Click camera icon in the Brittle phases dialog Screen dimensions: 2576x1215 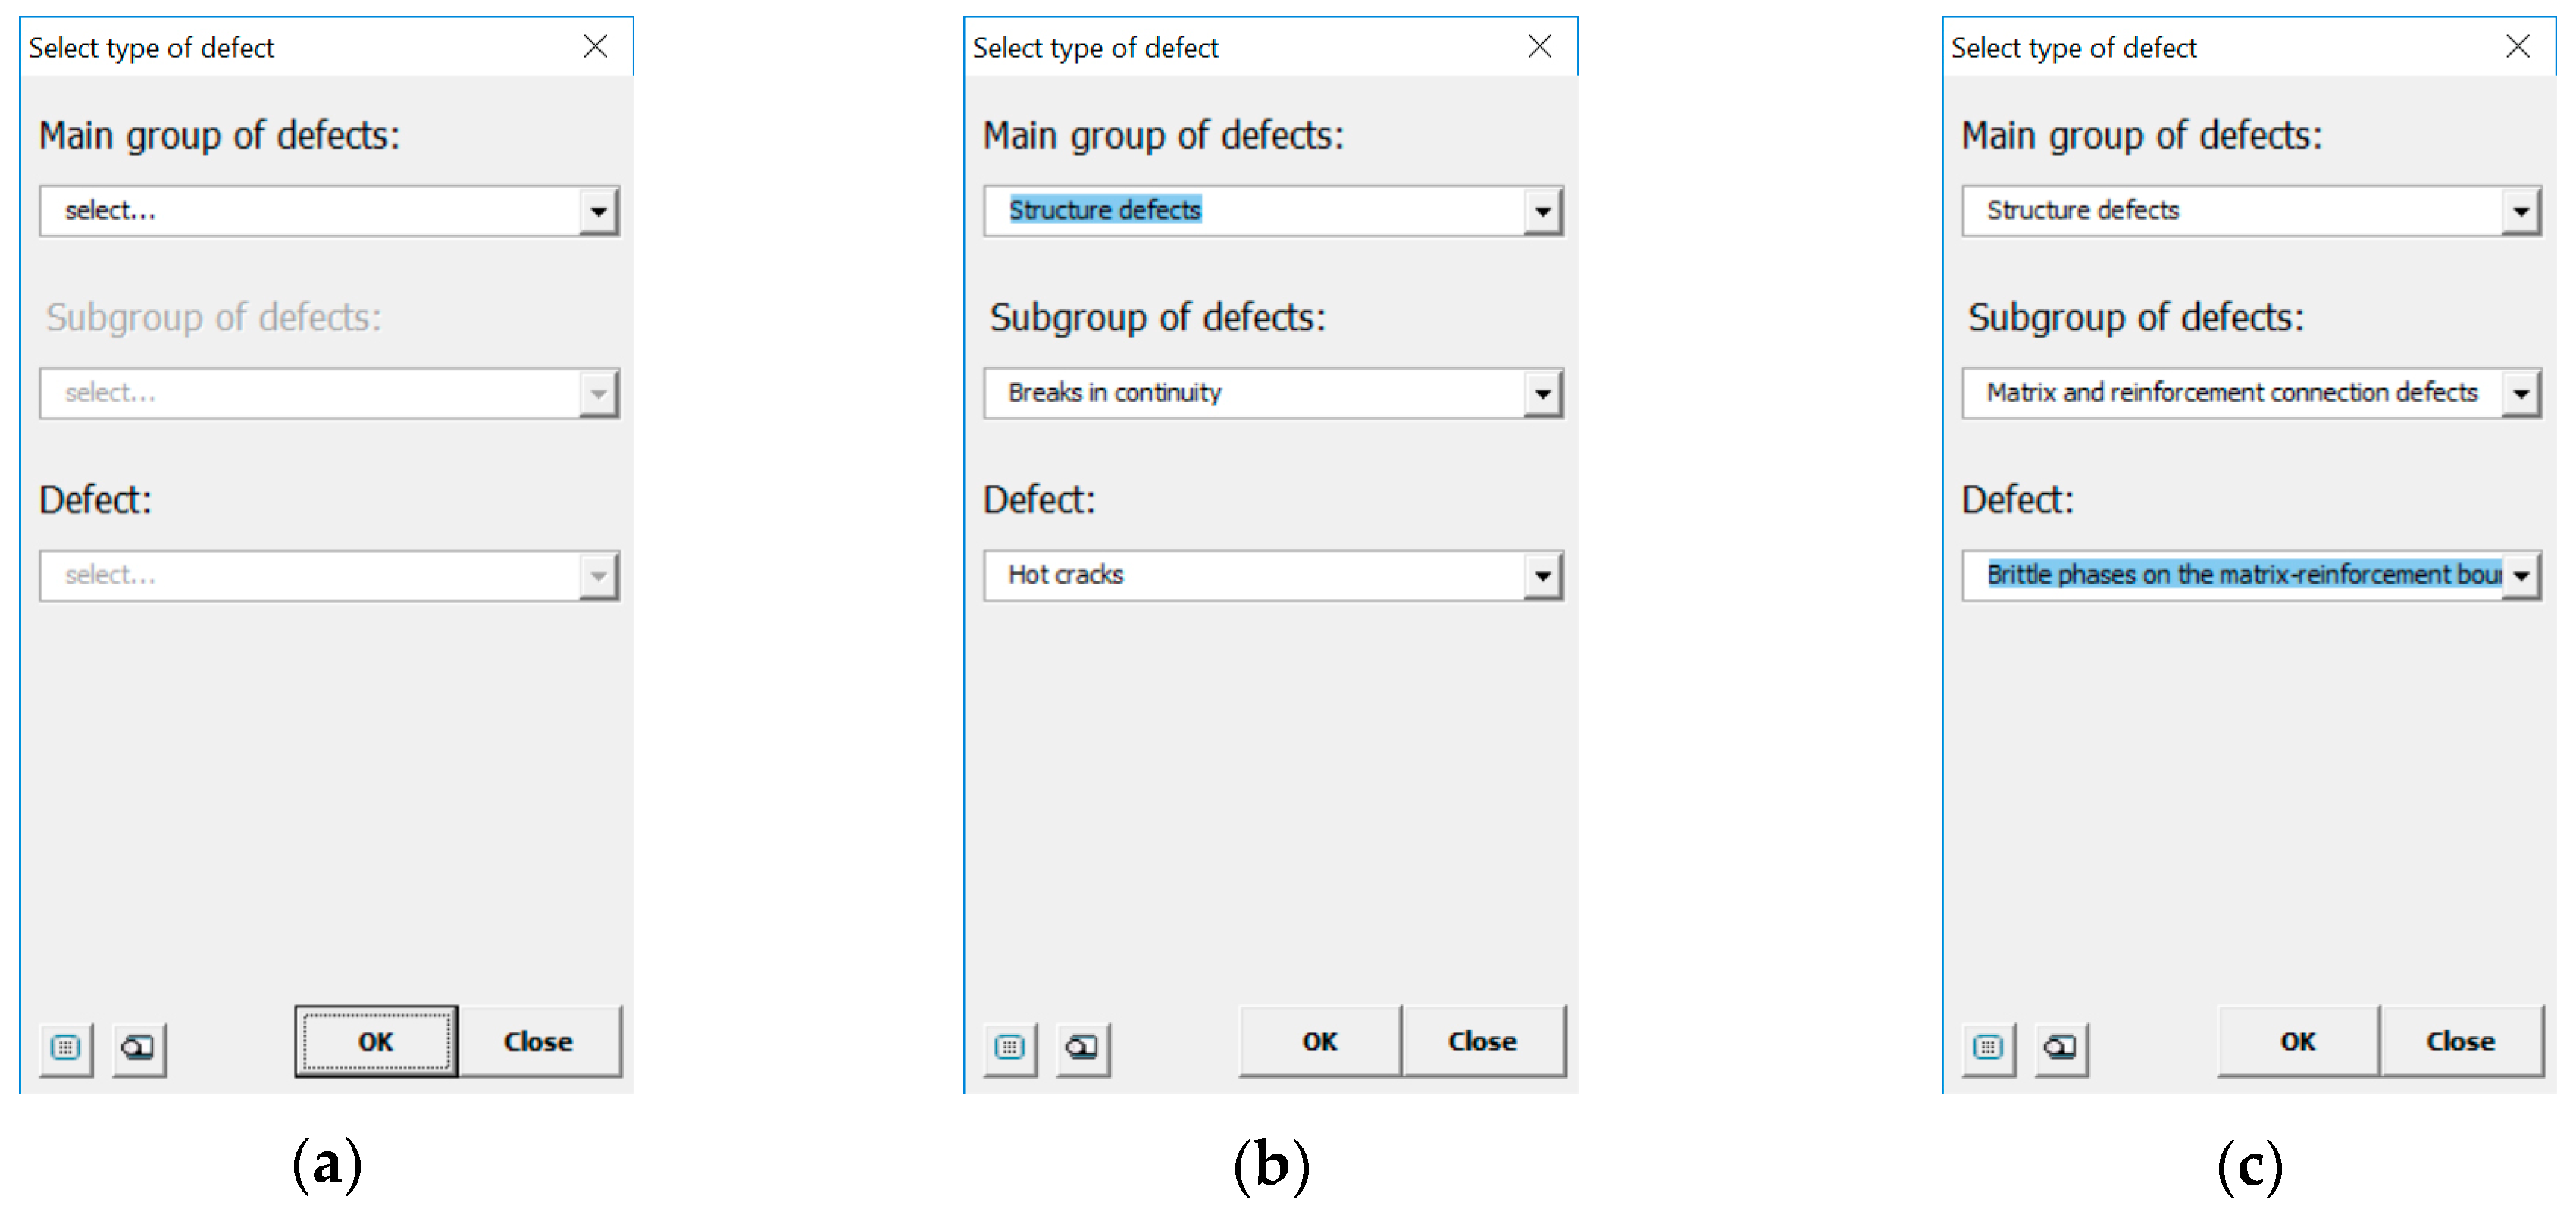2060,1047
